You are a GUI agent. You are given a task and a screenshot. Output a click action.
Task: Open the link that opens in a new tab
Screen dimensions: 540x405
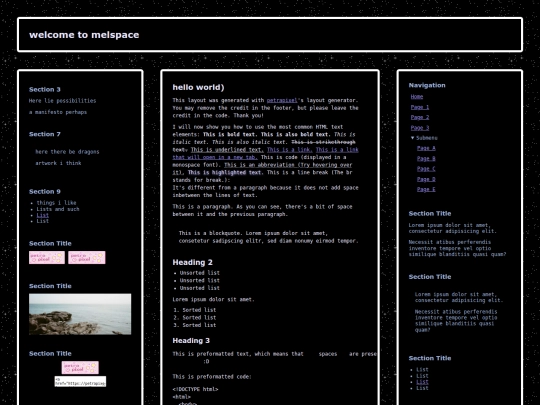(x=215, y=157)
